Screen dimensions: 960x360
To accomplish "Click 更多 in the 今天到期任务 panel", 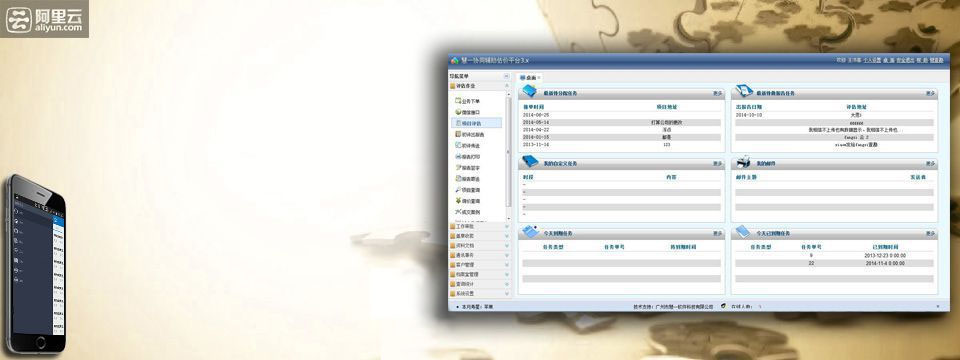I will click(717, 234).
